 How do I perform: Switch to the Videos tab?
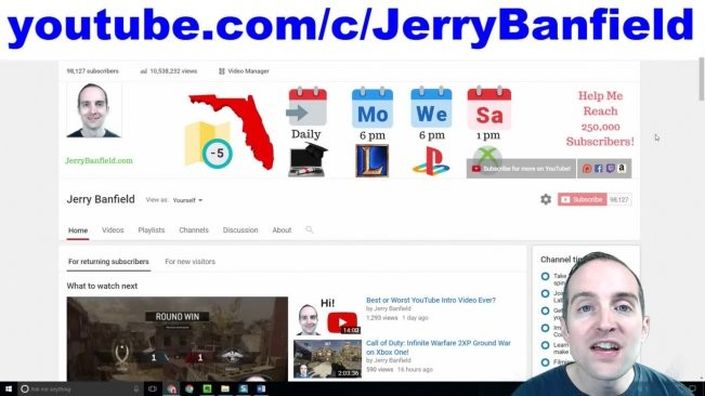click(x=112, y=230)
